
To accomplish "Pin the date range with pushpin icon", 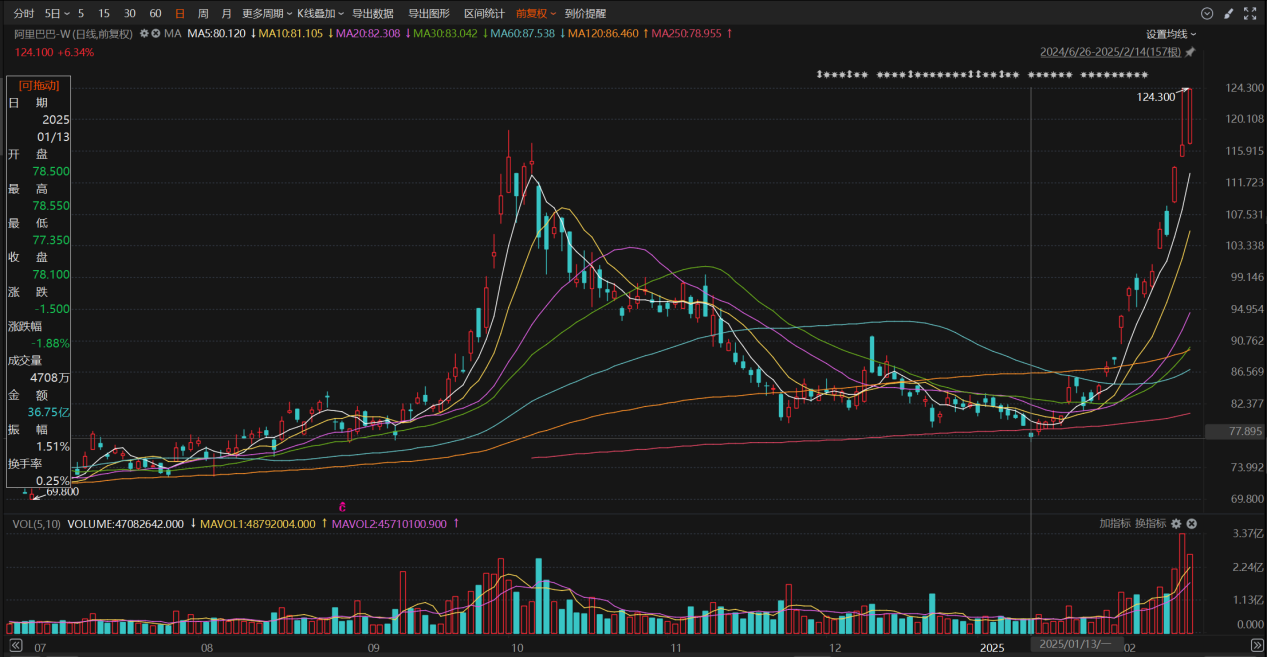I will 1190,52.
